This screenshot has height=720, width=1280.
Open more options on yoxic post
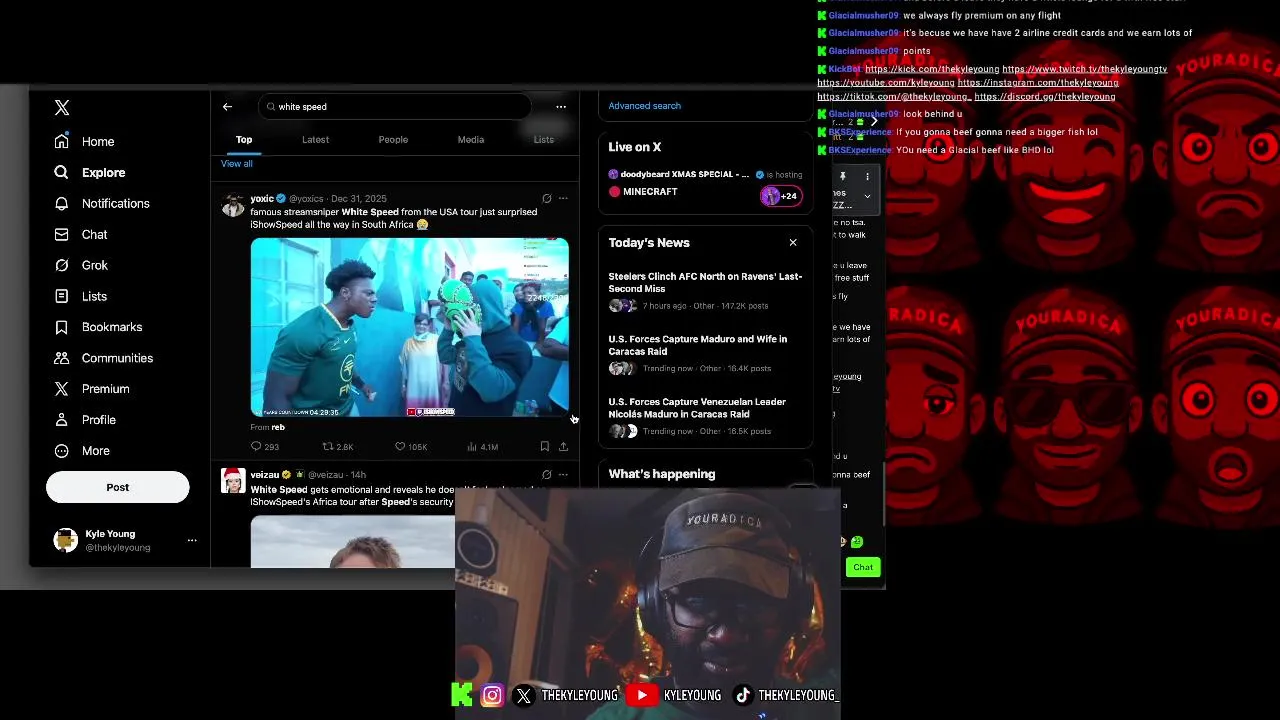click(x=563, y=198)
